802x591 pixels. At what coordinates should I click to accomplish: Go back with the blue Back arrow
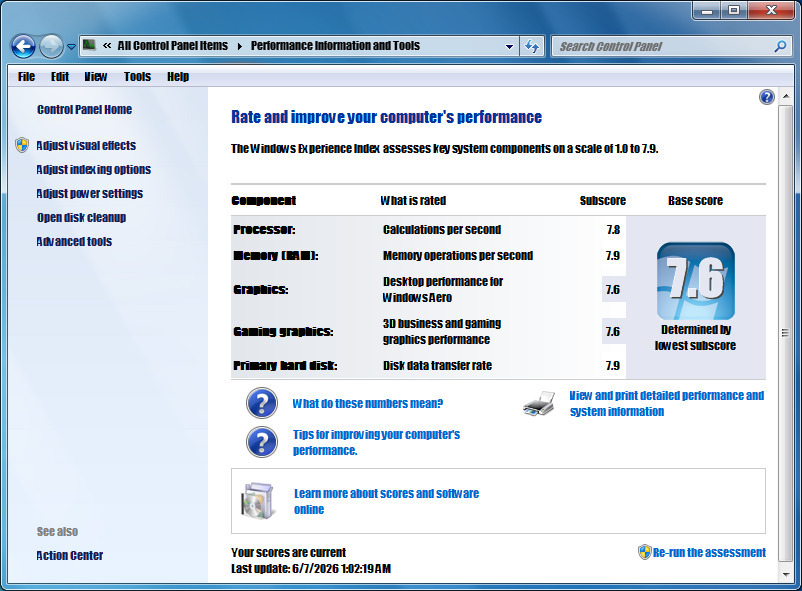coord(24,47)
